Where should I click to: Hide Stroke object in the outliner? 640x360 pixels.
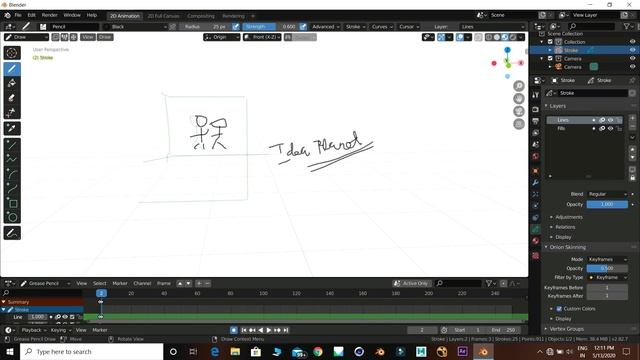click(x=632, y=50)
